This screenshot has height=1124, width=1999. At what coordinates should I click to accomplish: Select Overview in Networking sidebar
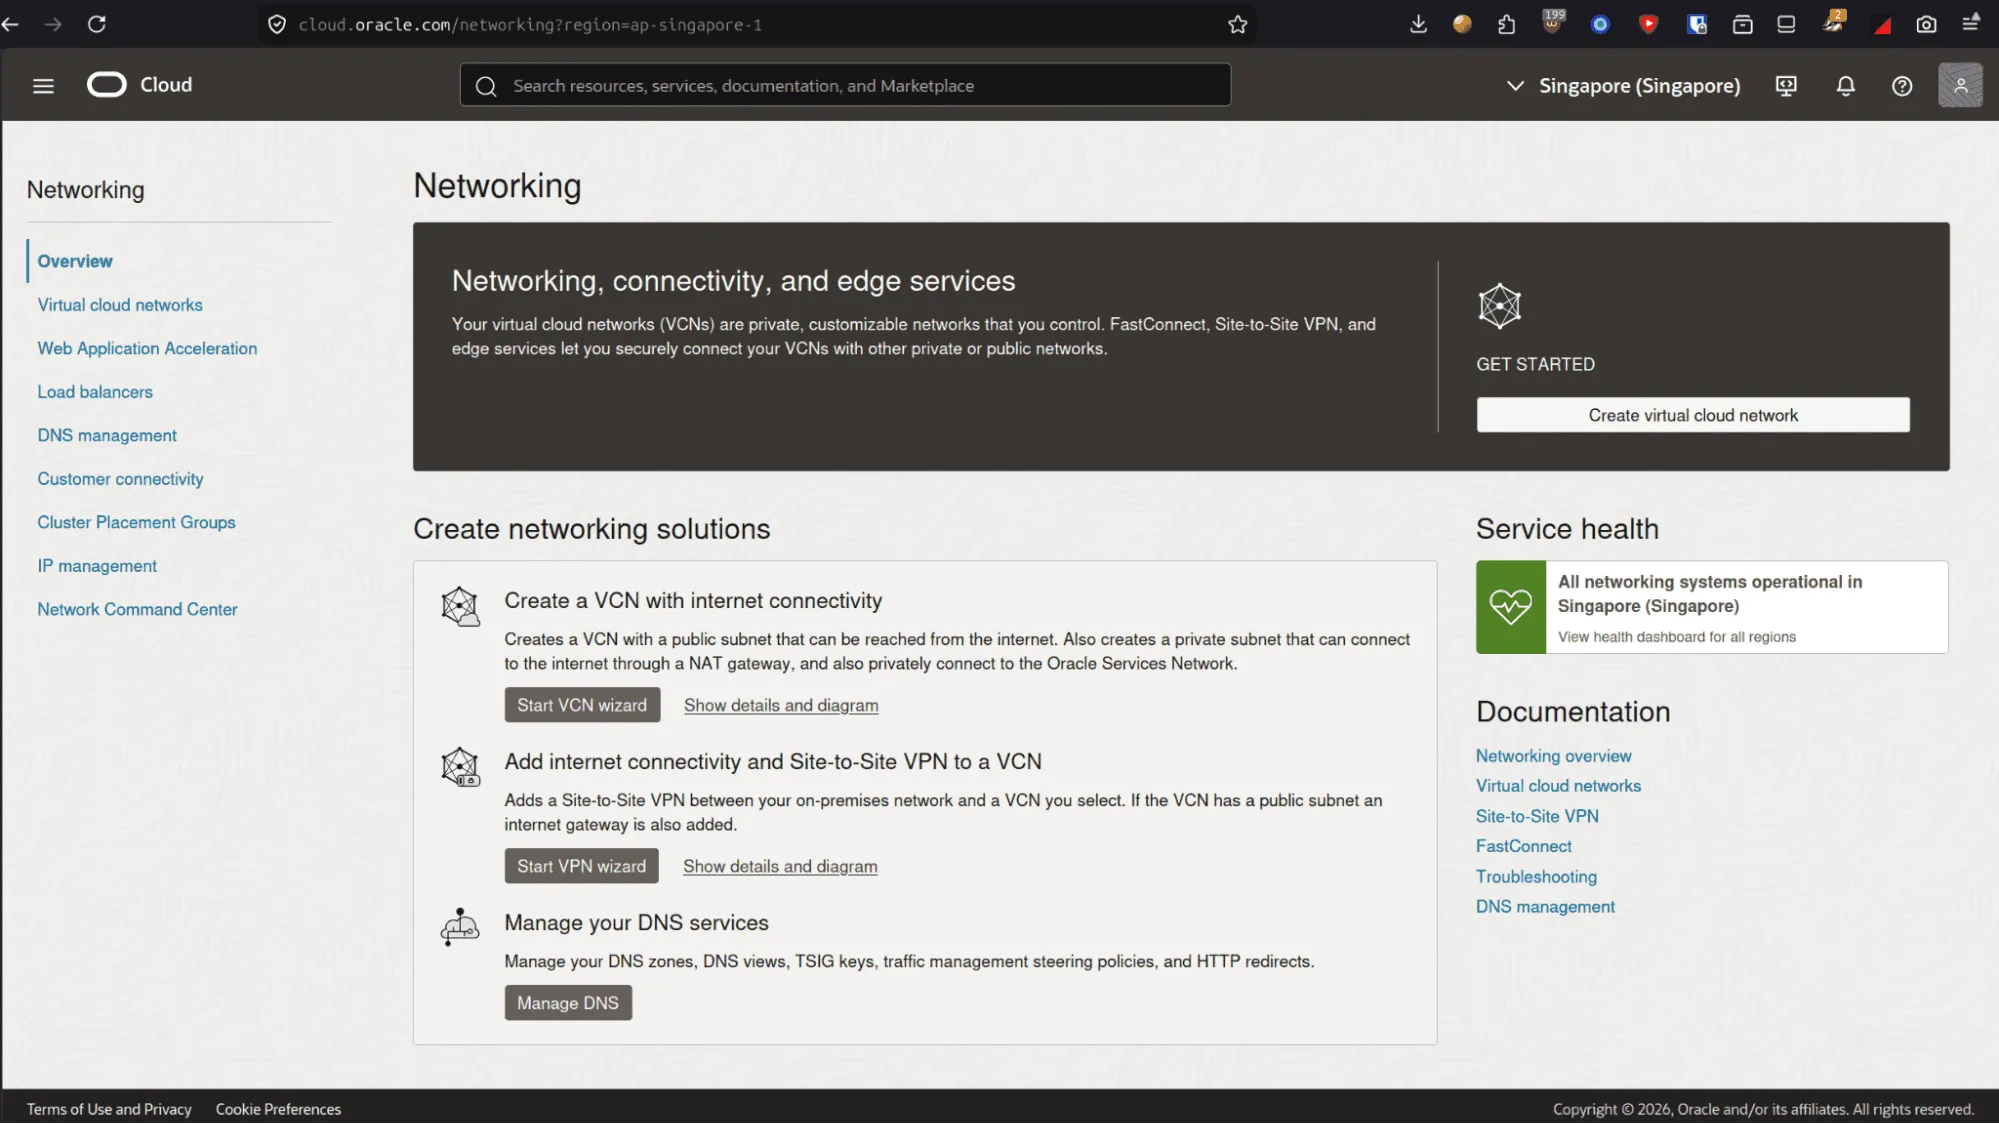click(x=75, y=261)
